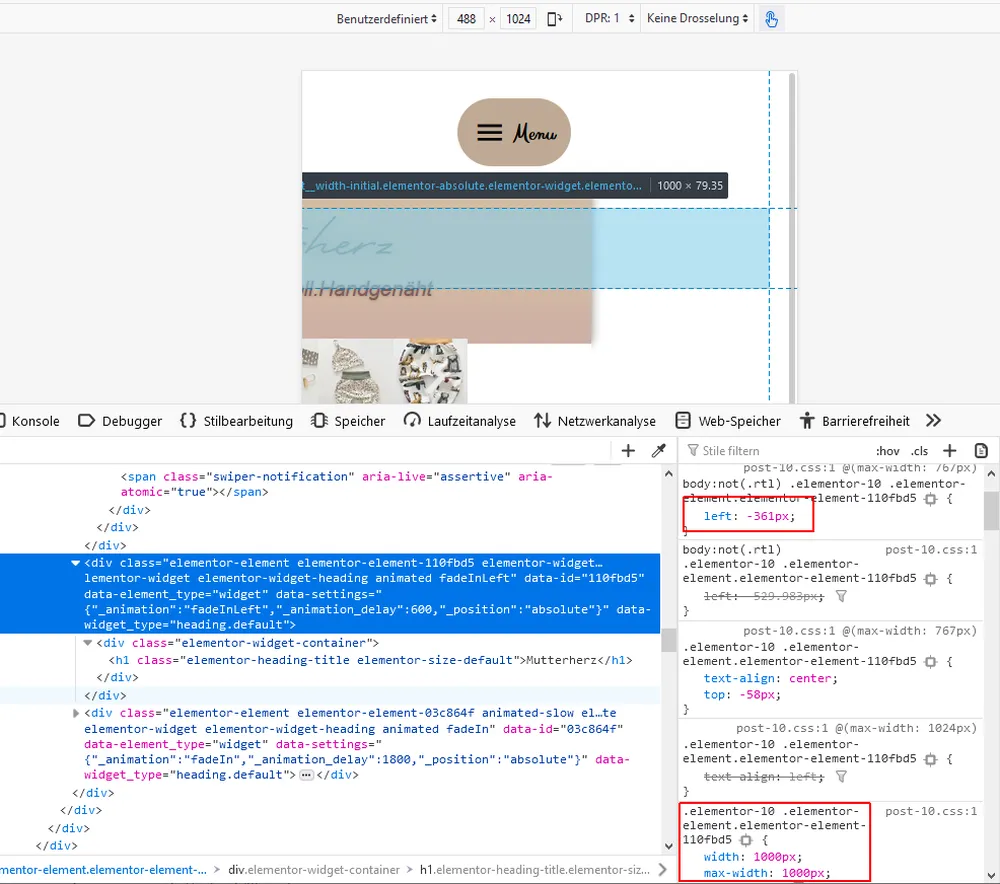Toggle the :hov pseudo-class panel

pyautogui.click(x=888, y=451)
